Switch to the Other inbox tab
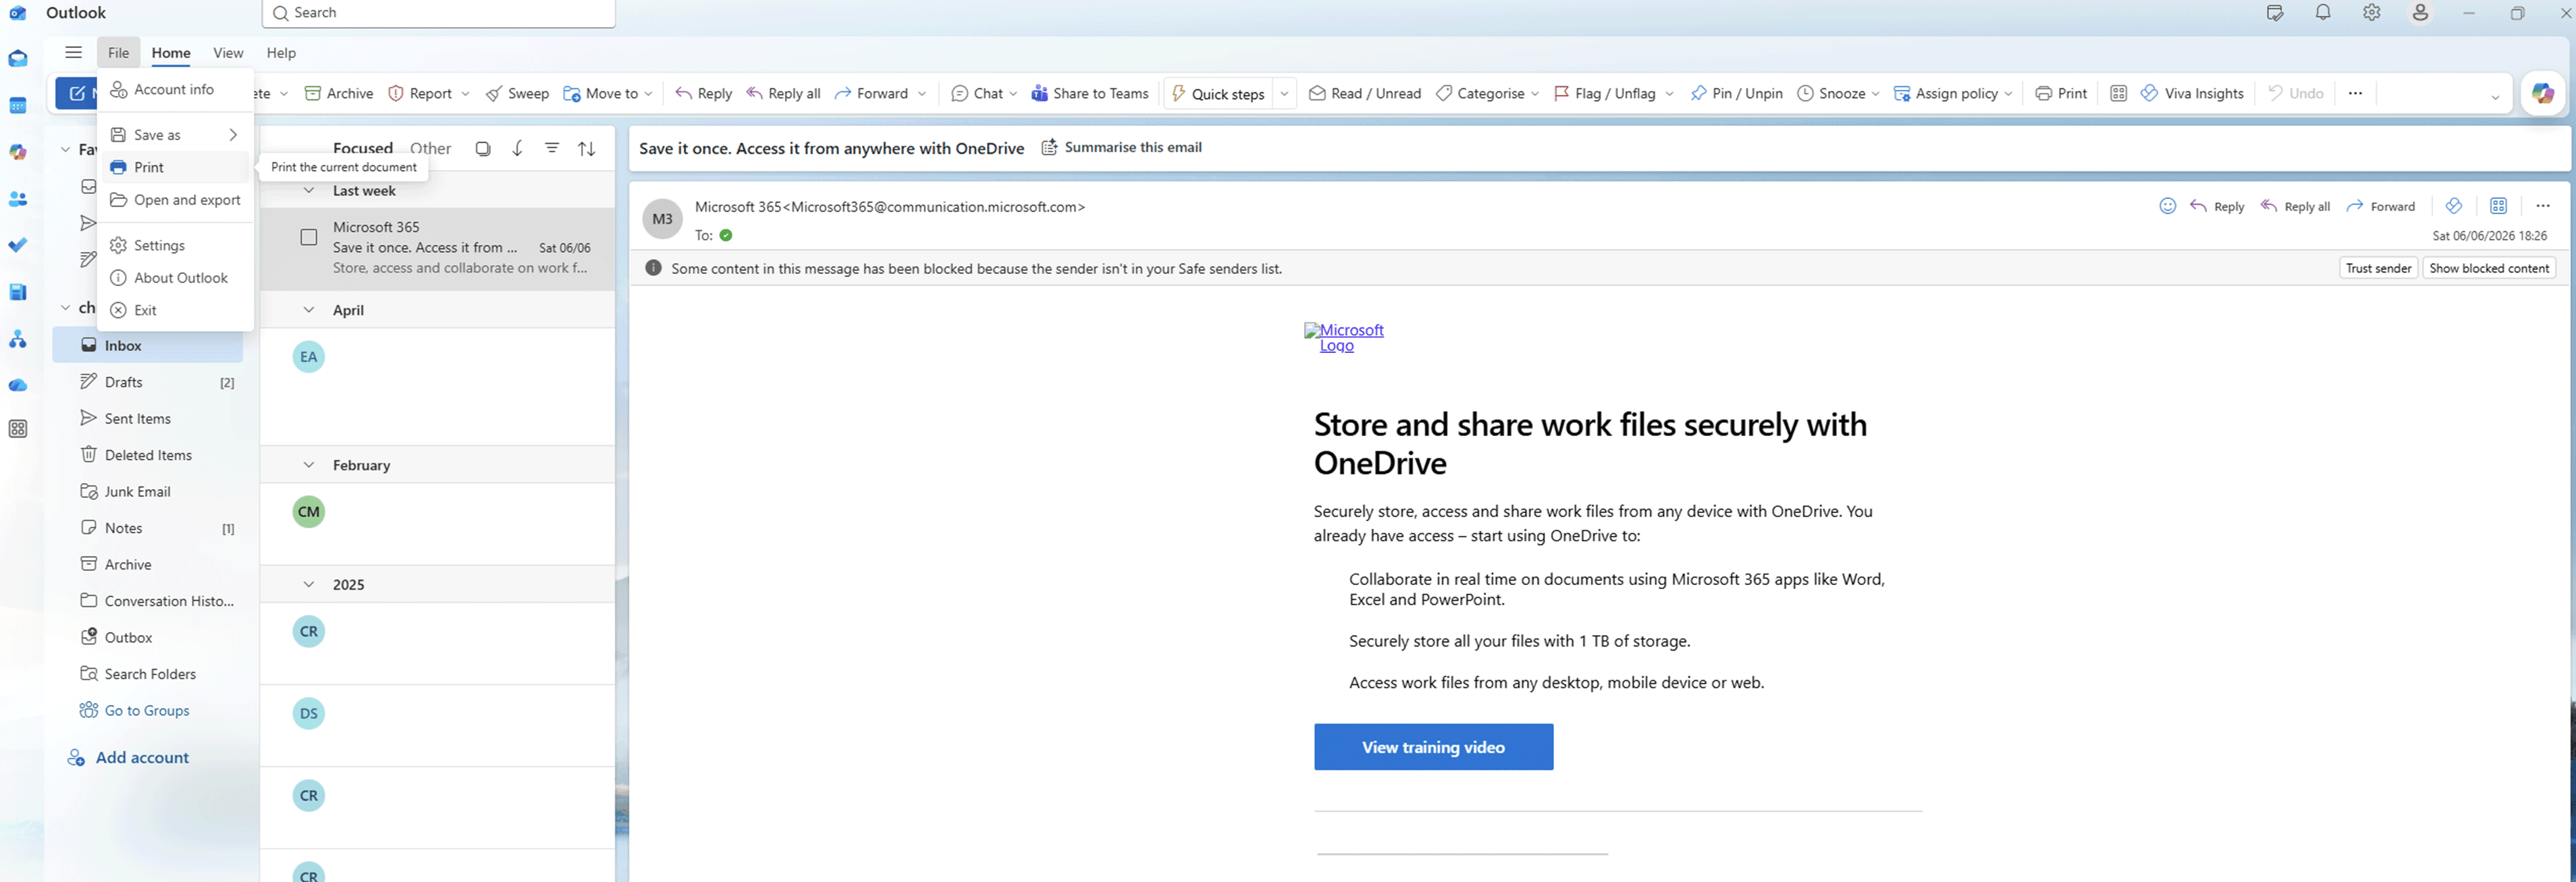This screenshot has width=2576, height=882. 431,148
